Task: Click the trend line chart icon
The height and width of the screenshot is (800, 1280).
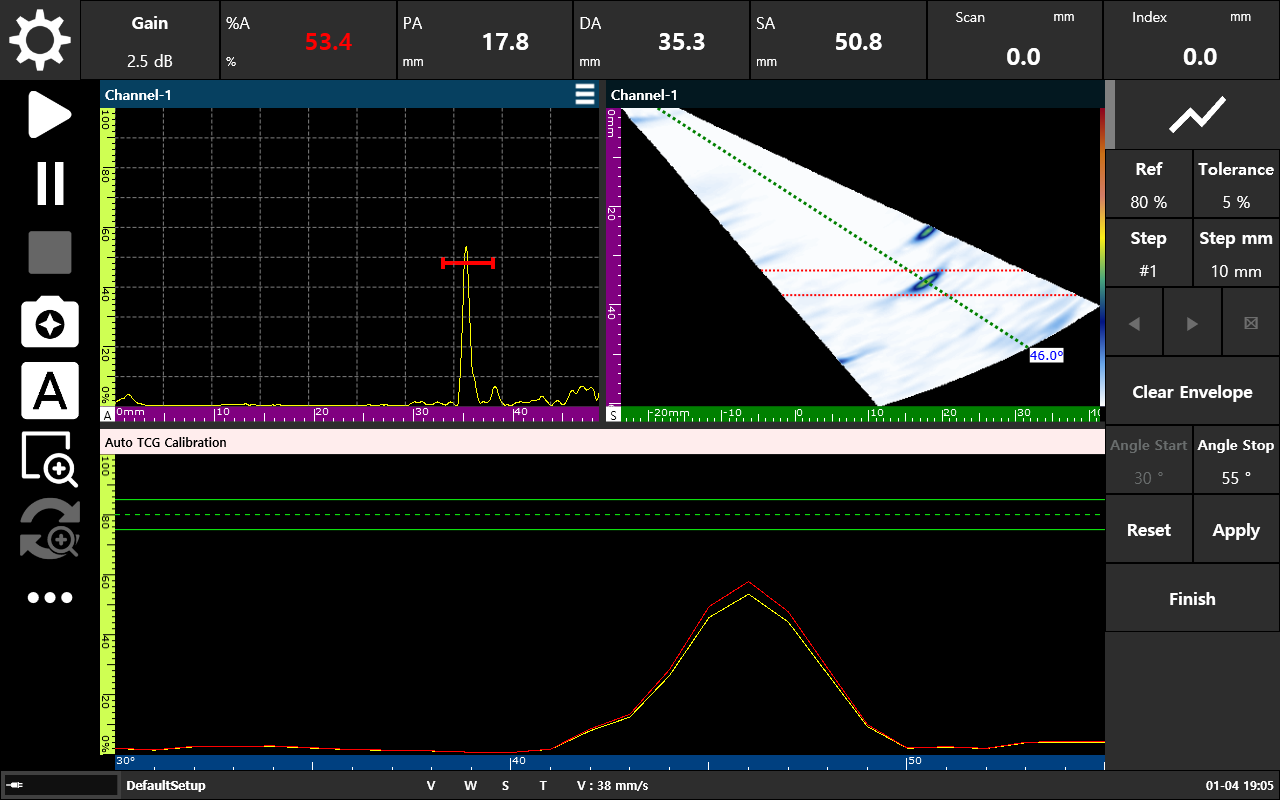Action: [x=1198, y=115]
